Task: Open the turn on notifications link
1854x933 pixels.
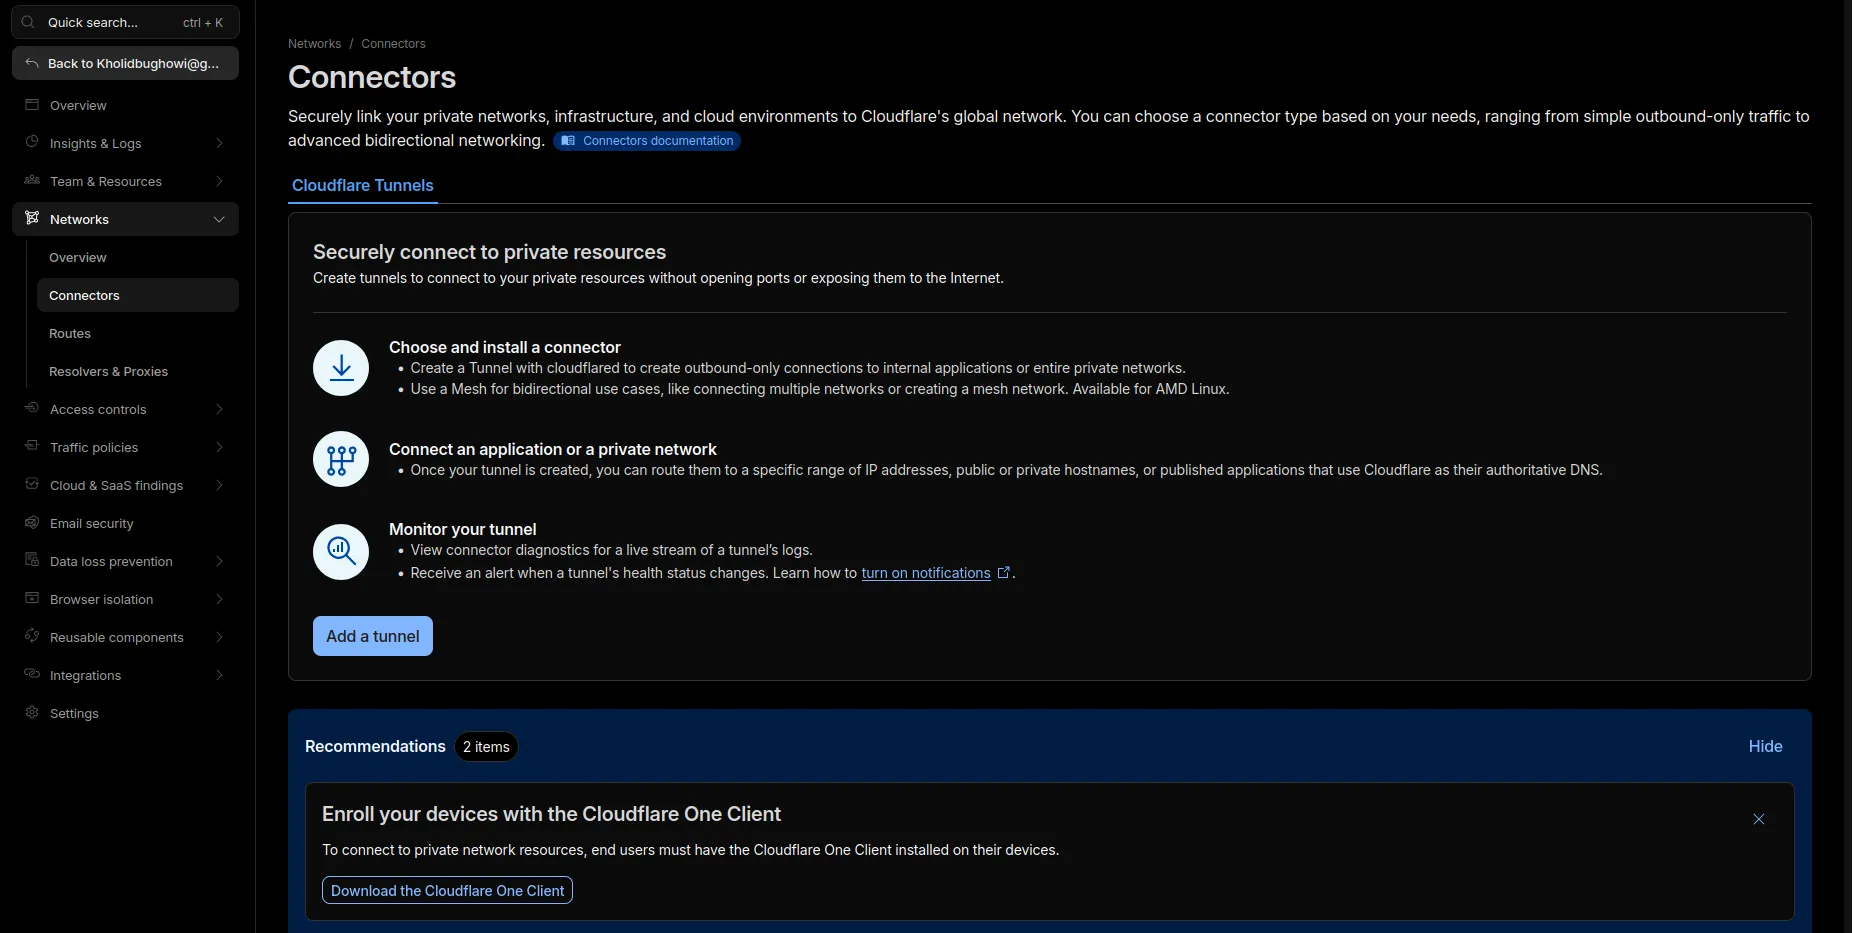Action: tap(926, 573)
